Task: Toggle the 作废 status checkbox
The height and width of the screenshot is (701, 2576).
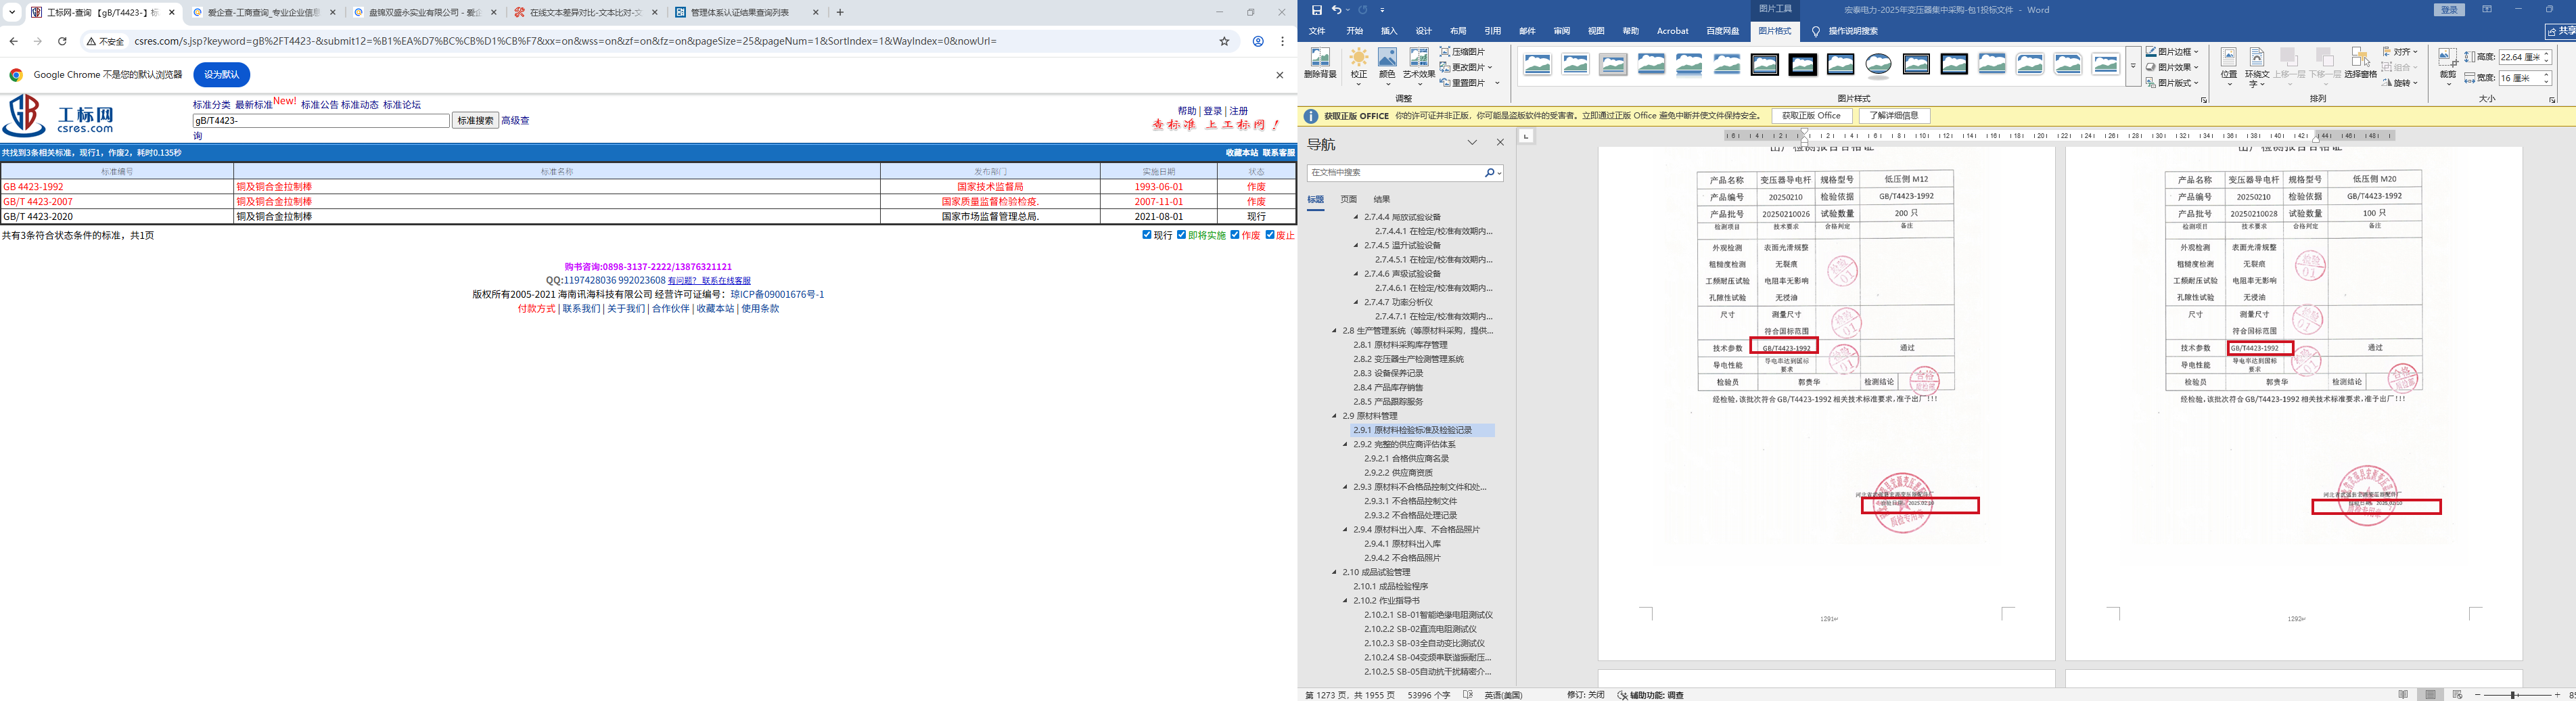Action: click(1235, 235)
